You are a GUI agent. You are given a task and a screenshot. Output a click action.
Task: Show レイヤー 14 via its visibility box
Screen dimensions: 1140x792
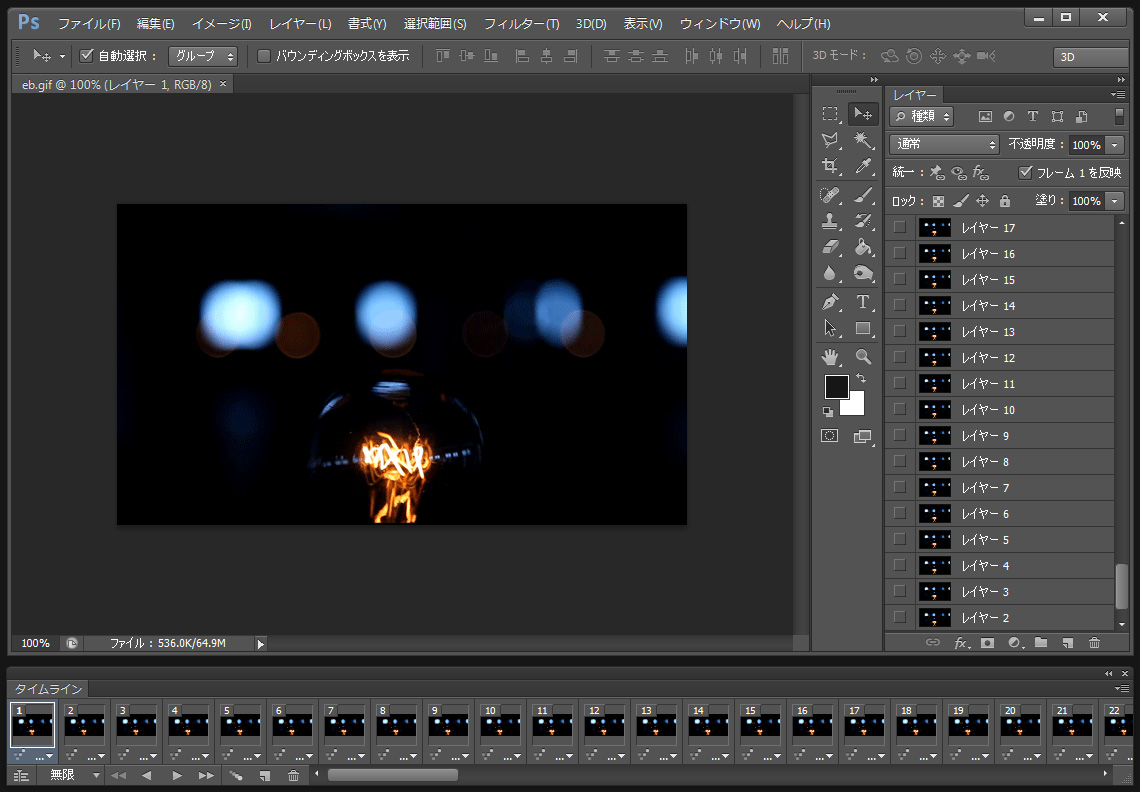point(900,305)
